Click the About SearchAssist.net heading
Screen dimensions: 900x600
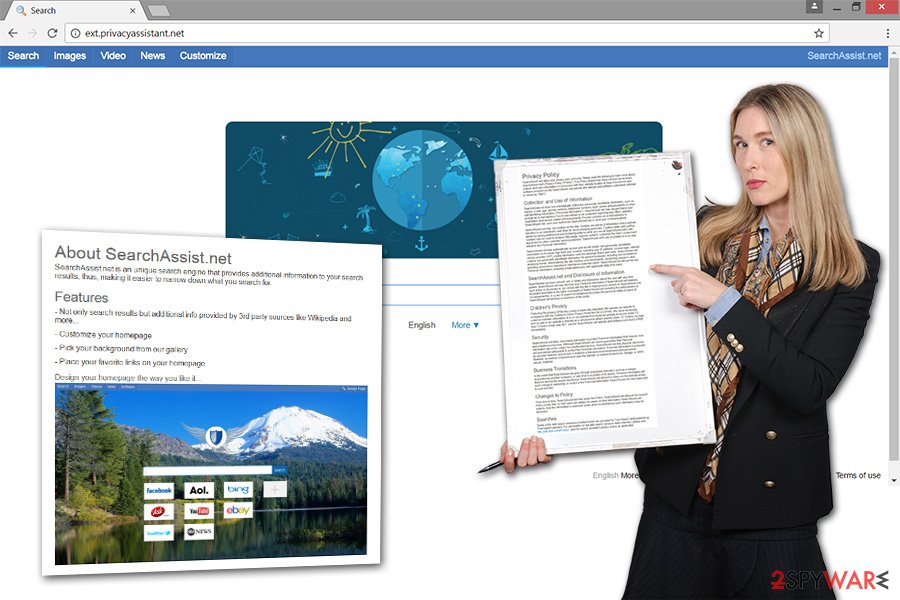143,255
